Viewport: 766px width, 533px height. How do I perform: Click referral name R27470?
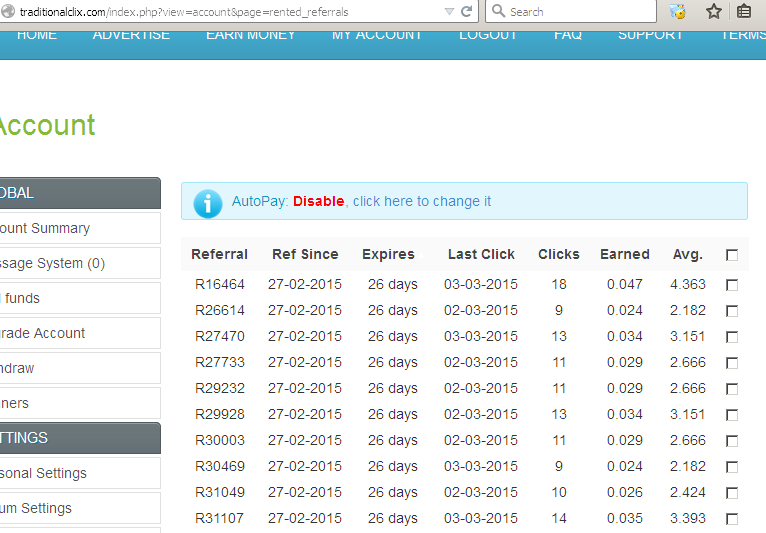[x=219, y=336]
